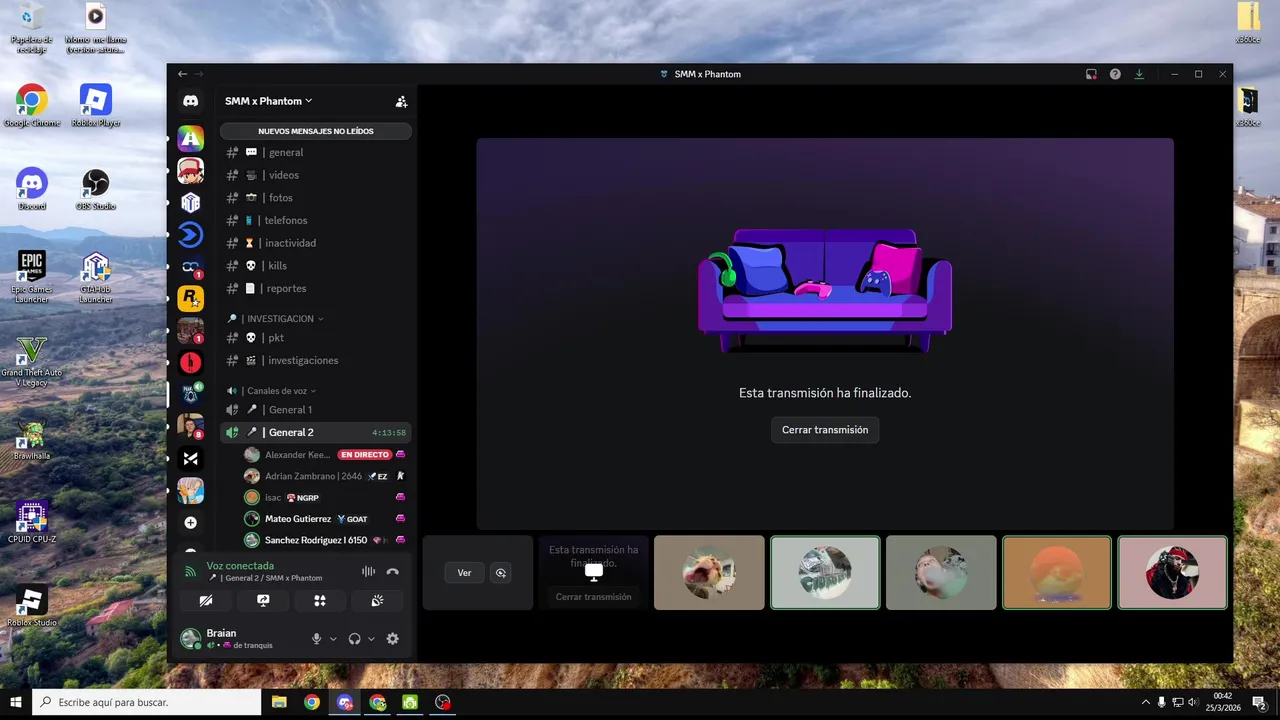Viewport: 1280px width, 720px height.
Task: Toggle the camera on or off
Action: (206, 601)
